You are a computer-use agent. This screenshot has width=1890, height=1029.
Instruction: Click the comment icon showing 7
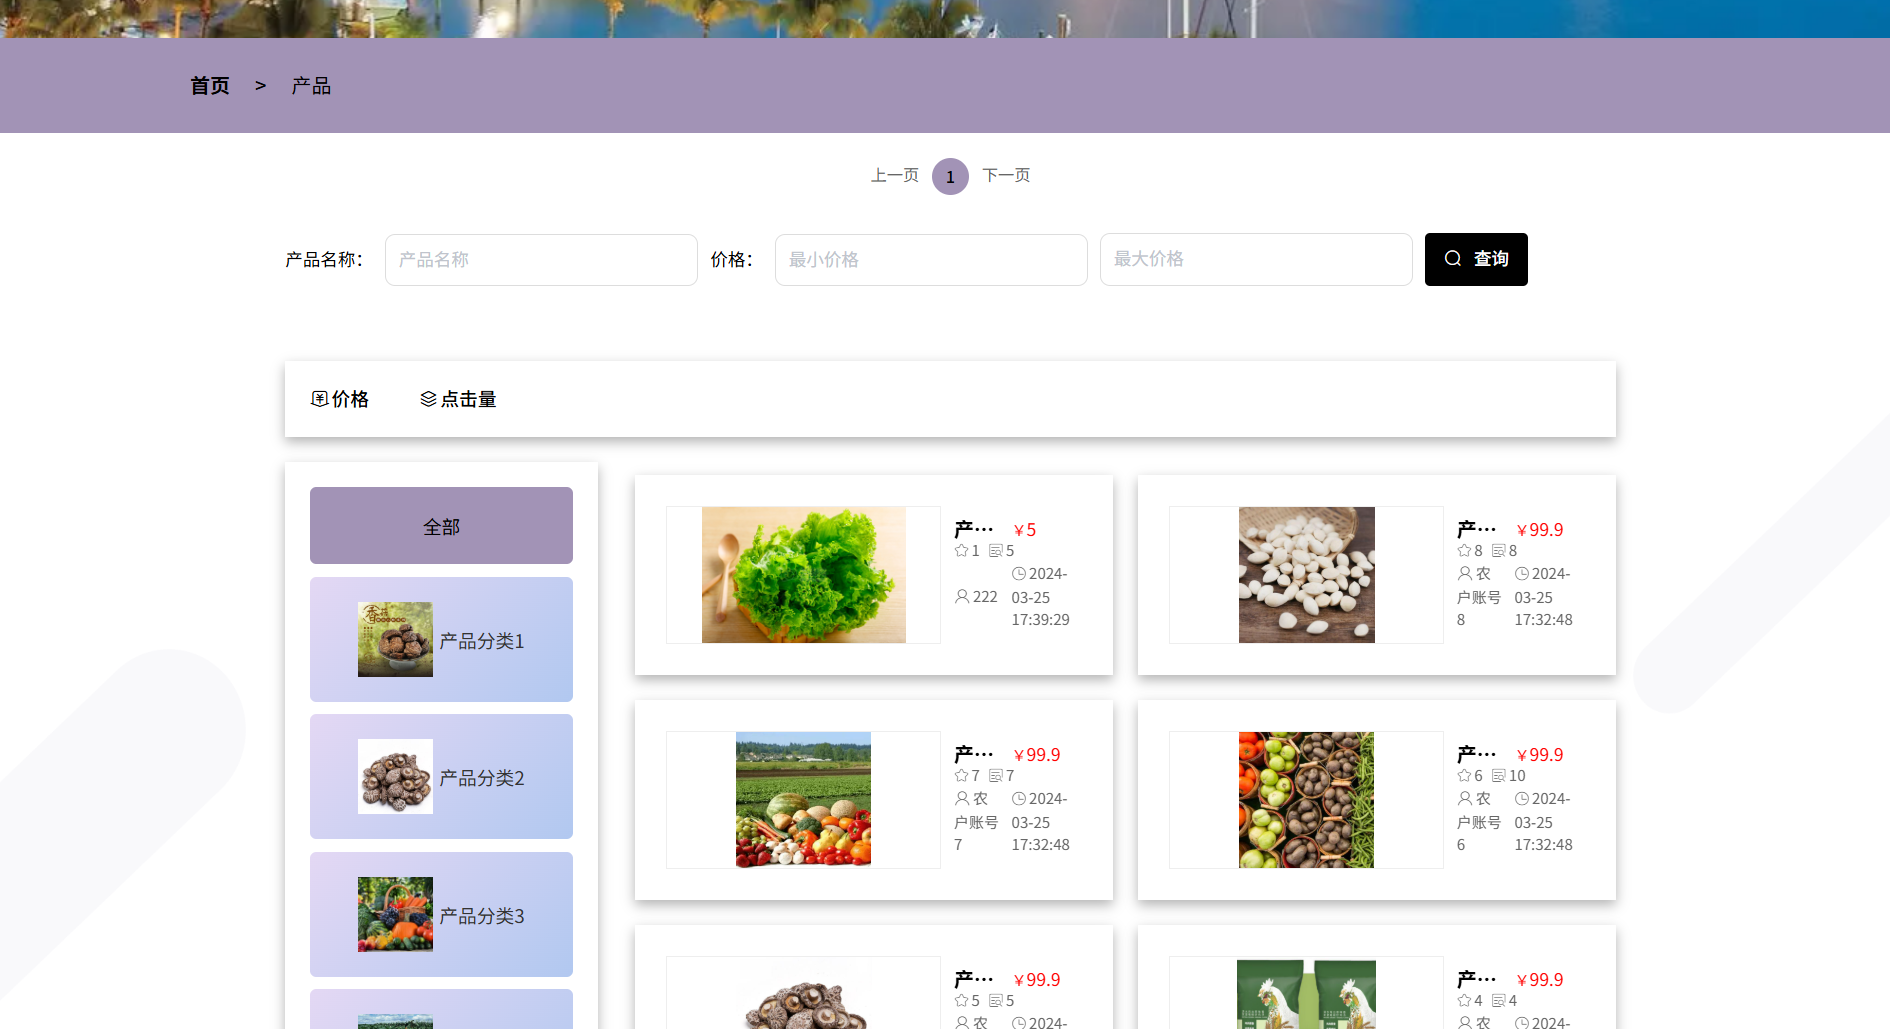click(x=996, y=776)
